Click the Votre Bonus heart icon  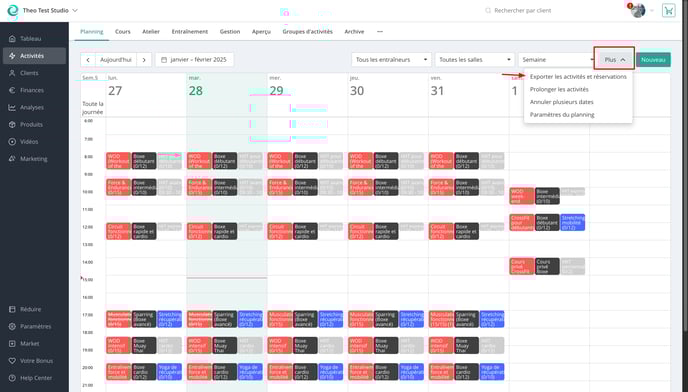click(12, 360)
